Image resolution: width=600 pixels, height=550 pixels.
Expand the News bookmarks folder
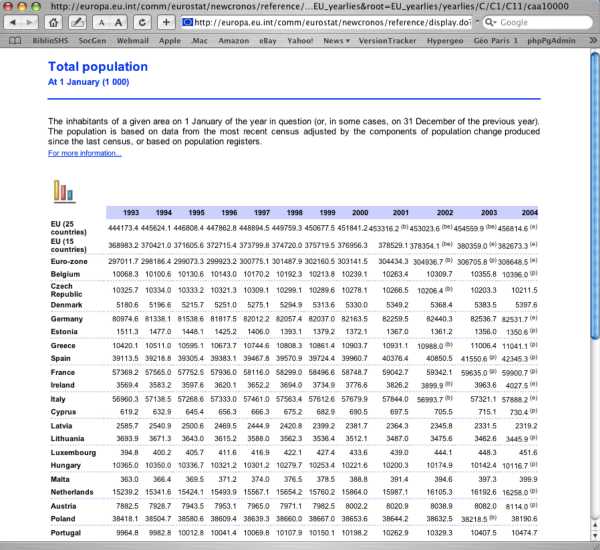(336, 41)
